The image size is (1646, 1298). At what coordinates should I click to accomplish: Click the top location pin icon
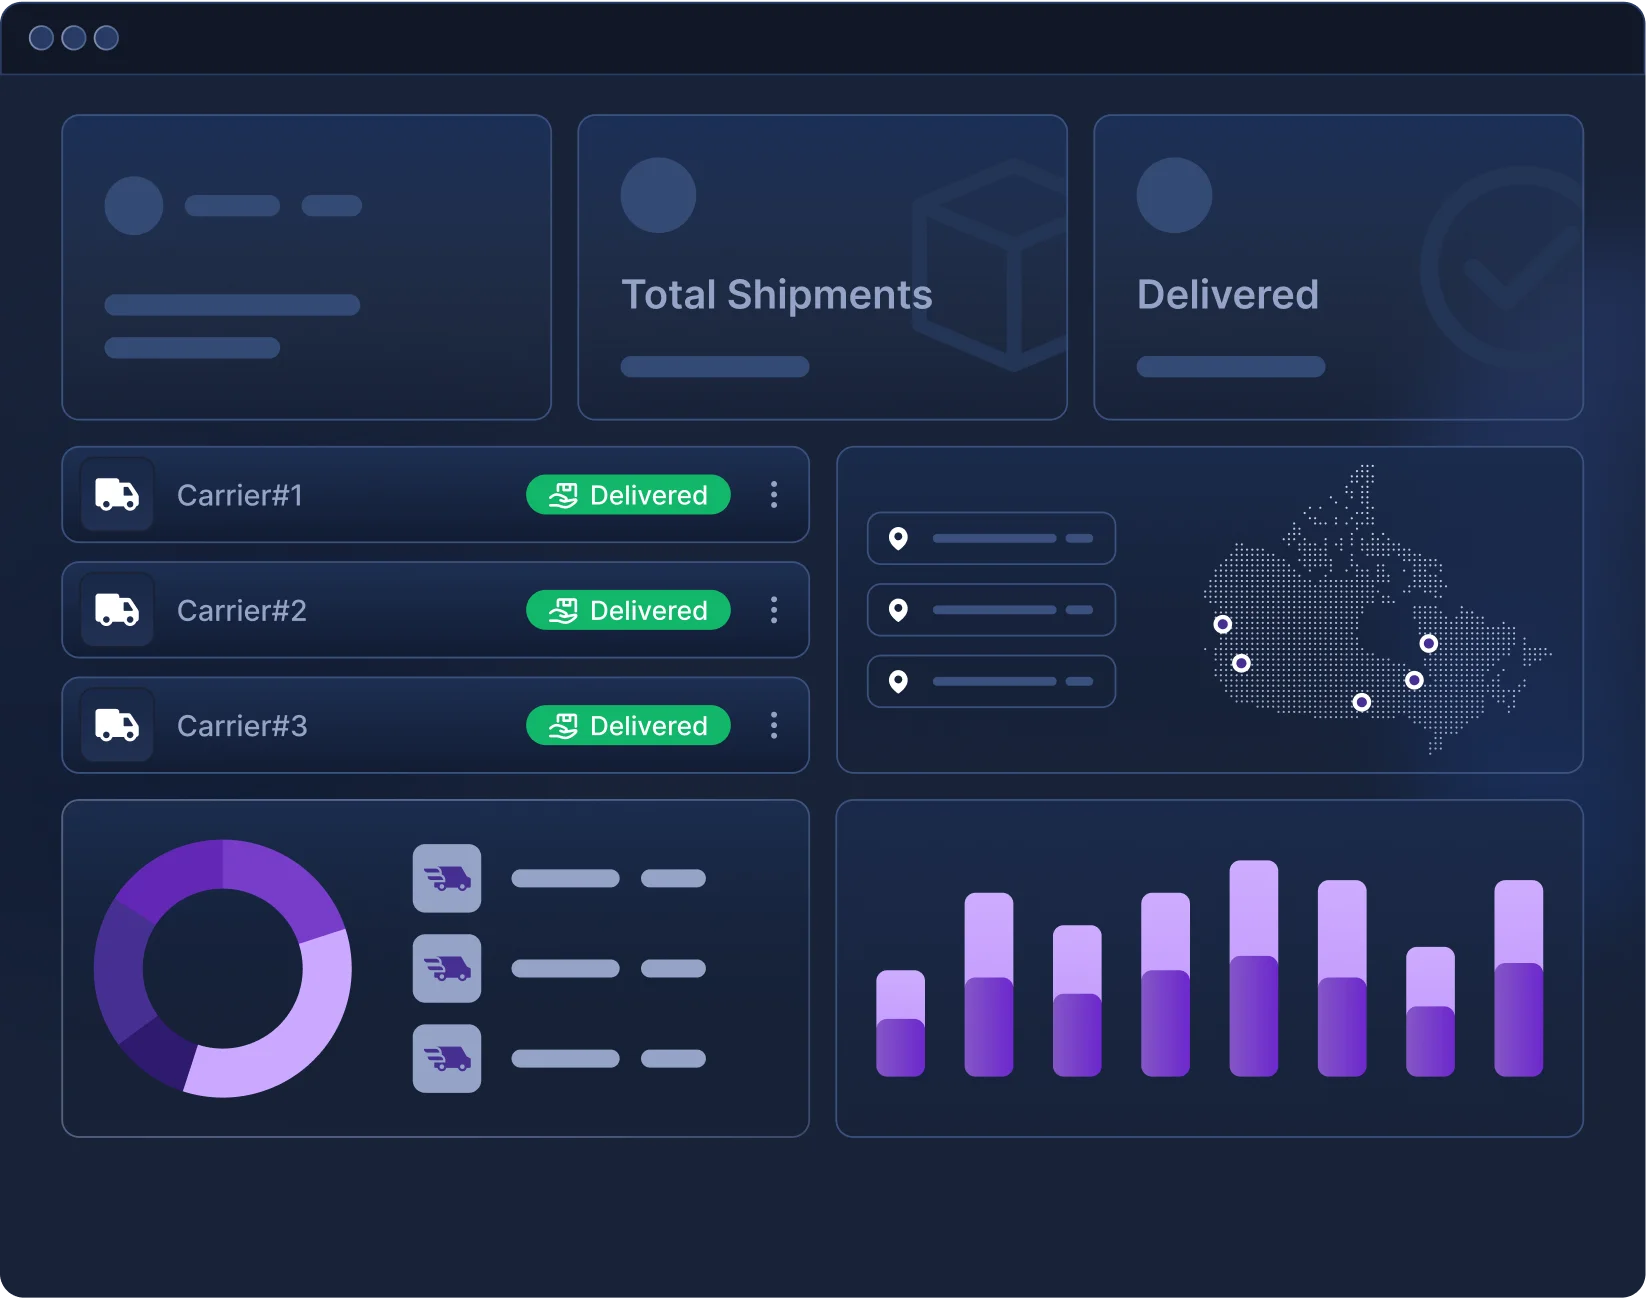coord(898,538)
